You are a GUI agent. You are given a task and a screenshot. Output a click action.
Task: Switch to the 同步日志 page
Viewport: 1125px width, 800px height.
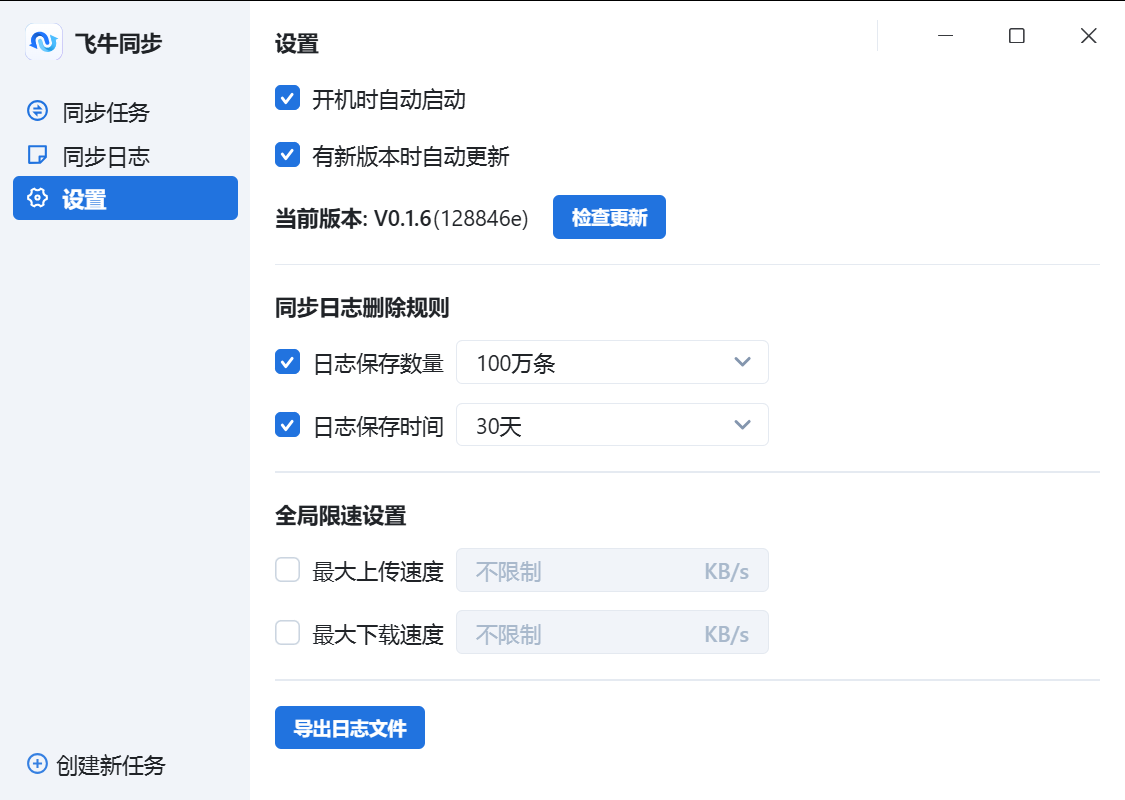coord(105,156)
